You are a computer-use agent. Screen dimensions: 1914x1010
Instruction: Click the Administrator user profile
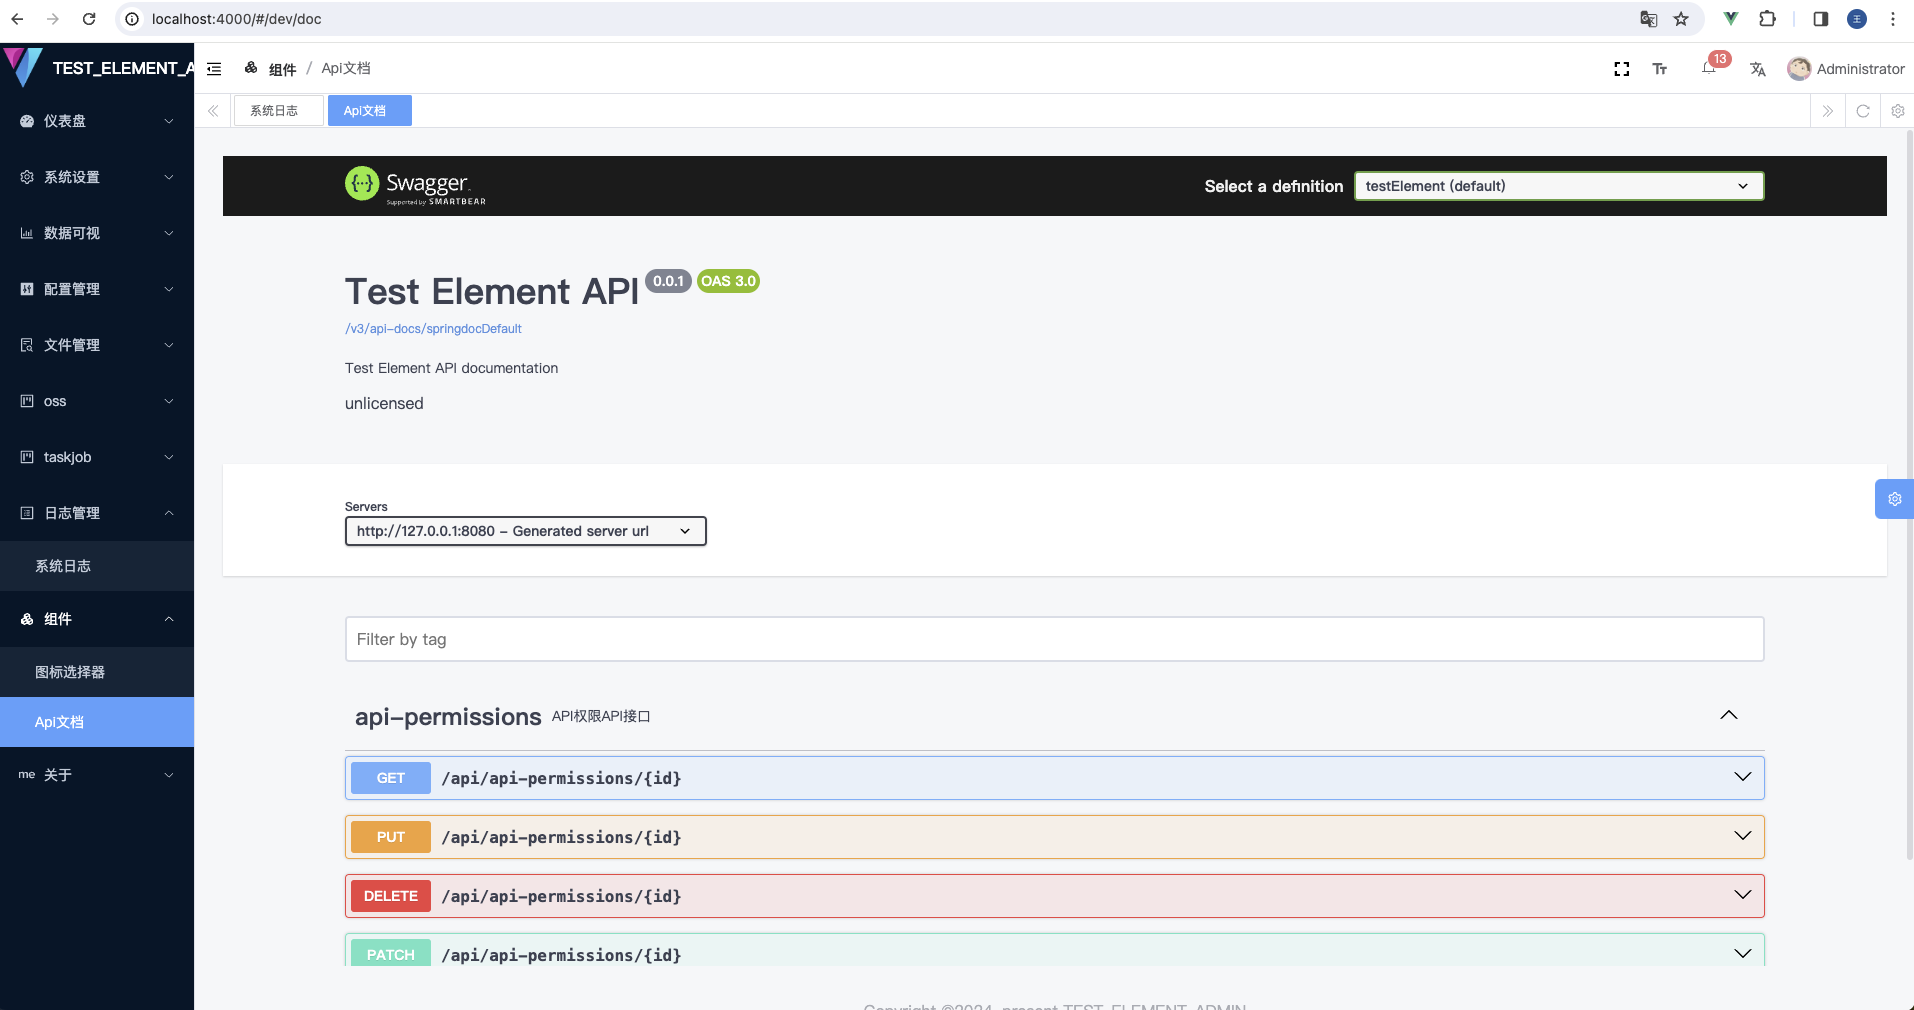[1846, 69]
